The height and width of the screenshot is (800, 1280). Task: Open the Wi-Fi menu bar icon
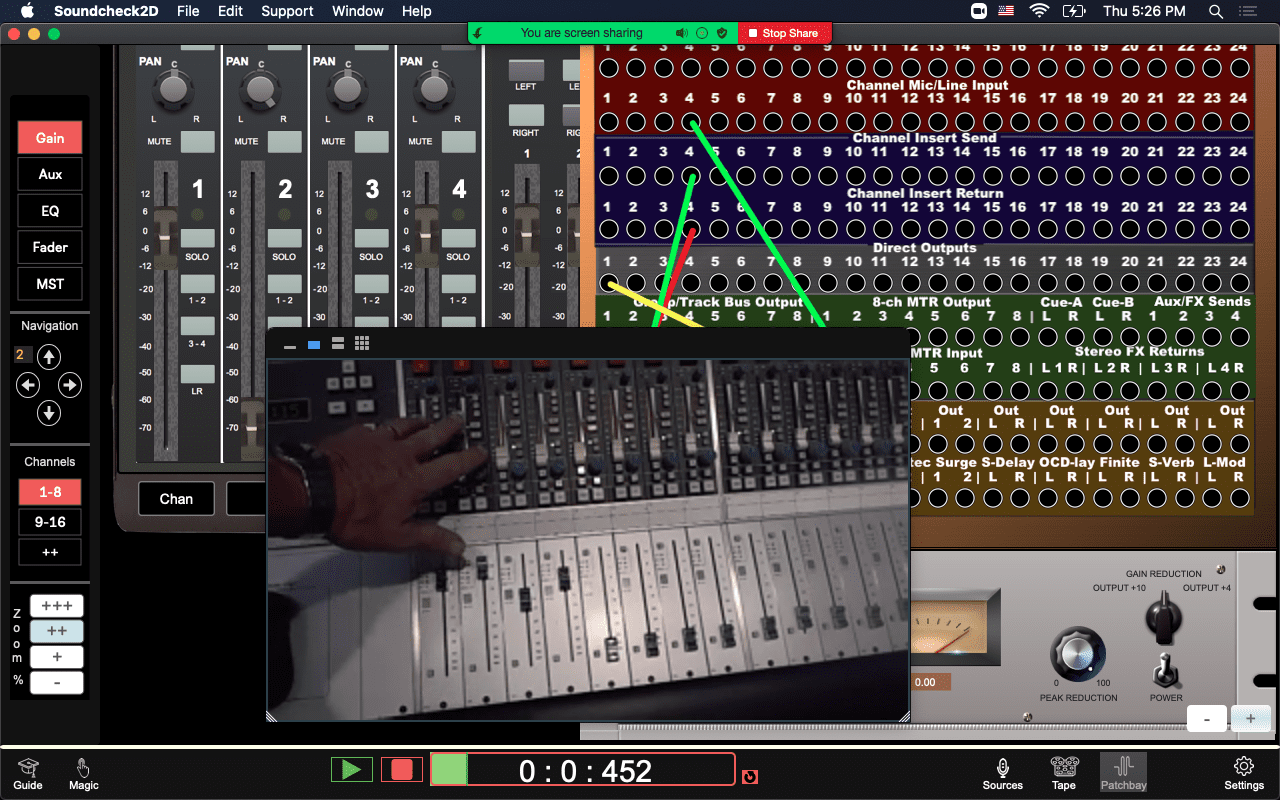point(1040,11)
